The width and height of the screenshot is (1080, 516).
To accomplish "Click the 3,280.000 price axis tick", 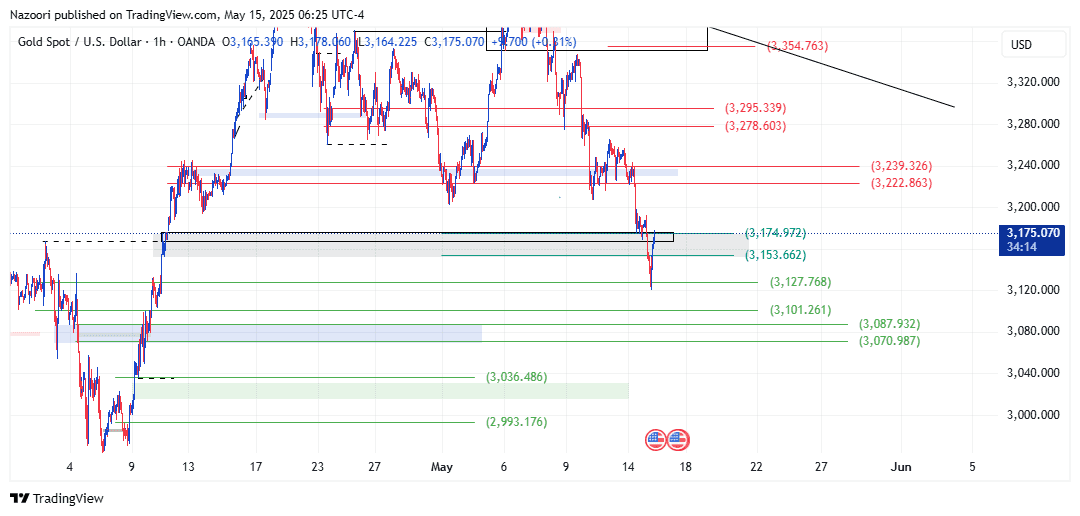I will click(x=1033, y=124).
